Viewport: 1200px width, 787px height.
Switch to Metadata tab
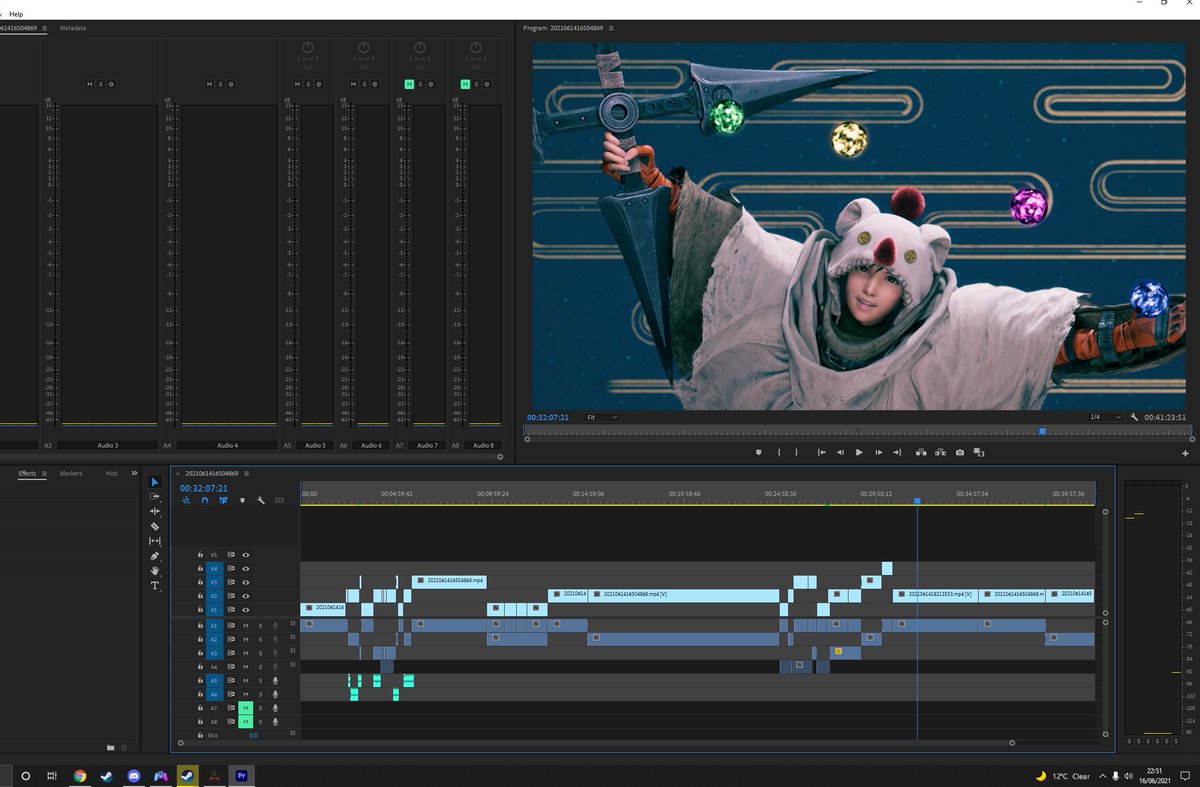pyautogui.click(x=73, y=28)
